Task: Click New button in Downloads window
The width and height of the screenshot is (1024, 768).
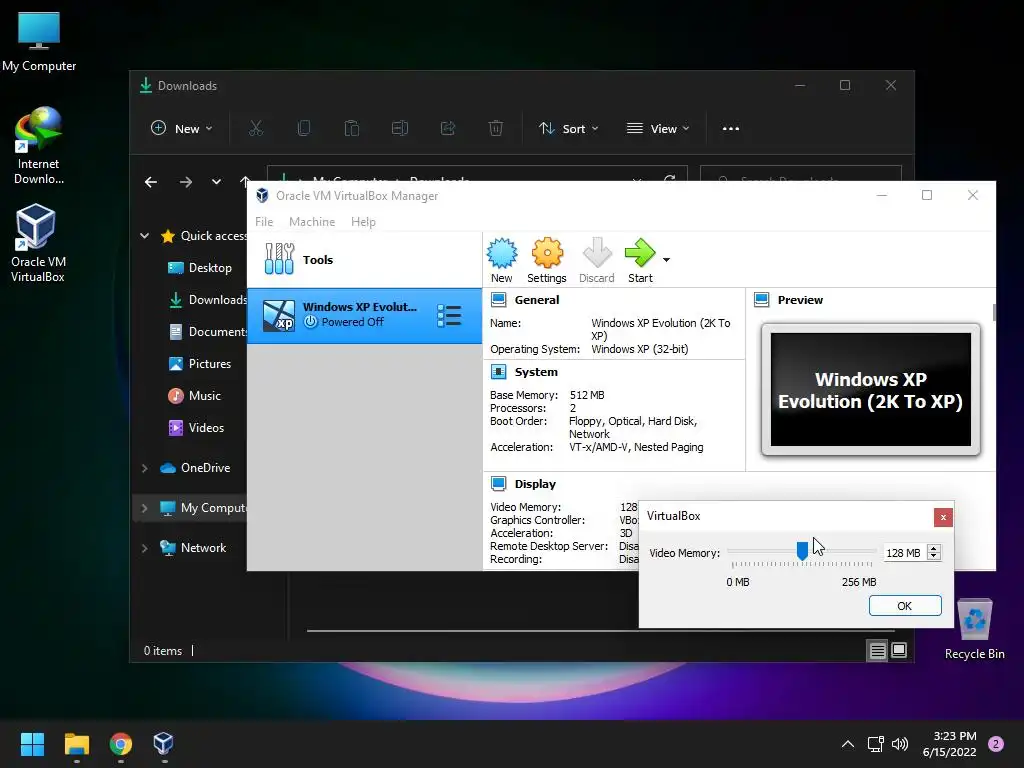Action: pos(181,128)
